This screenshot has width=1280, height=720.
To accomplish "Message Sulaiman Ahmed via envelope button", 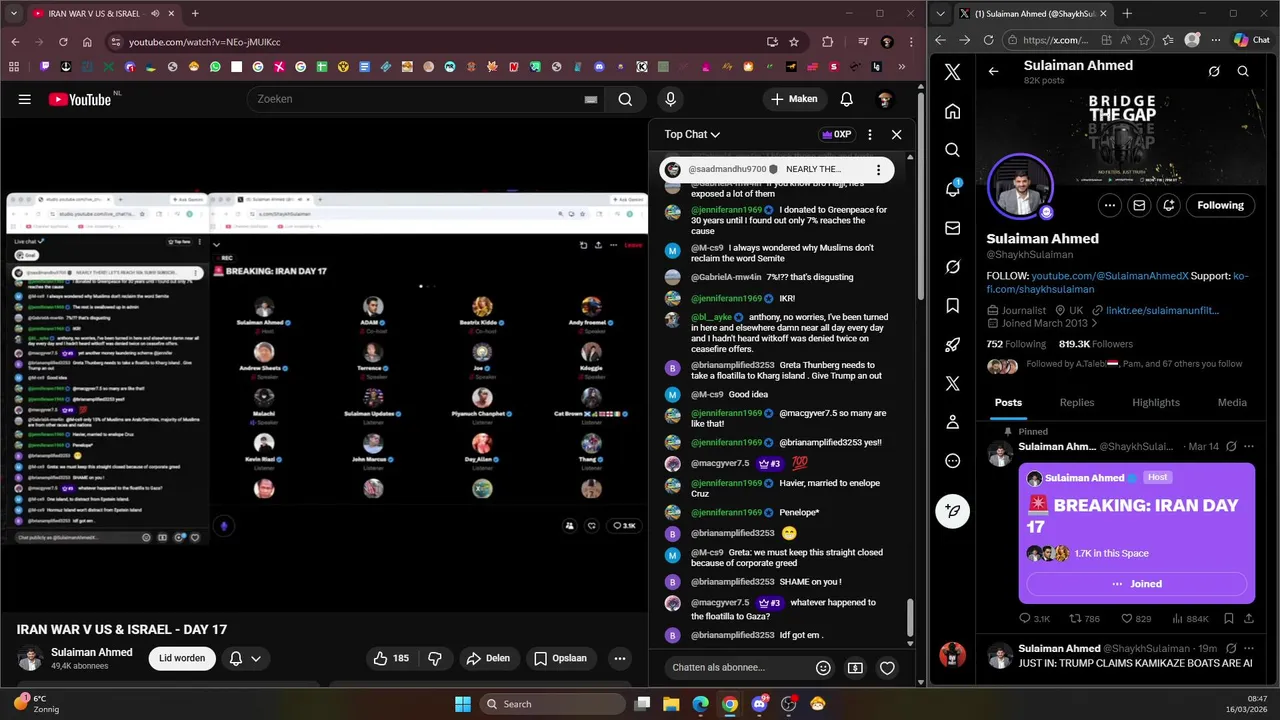I will (x=1139, y=205).
